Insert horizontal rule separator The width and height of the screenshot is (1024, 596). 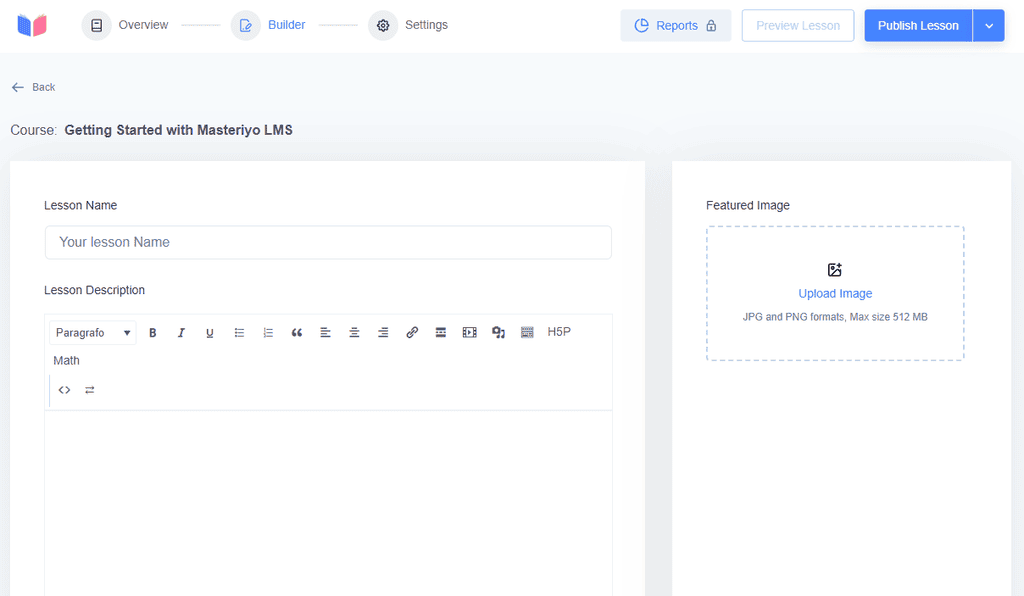tap(441, 332)
